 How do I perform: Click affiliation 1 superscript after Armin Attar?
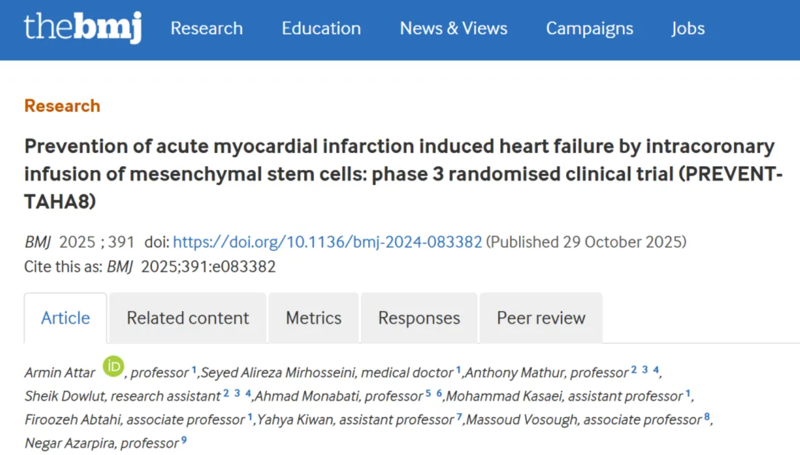click(194, 370)
